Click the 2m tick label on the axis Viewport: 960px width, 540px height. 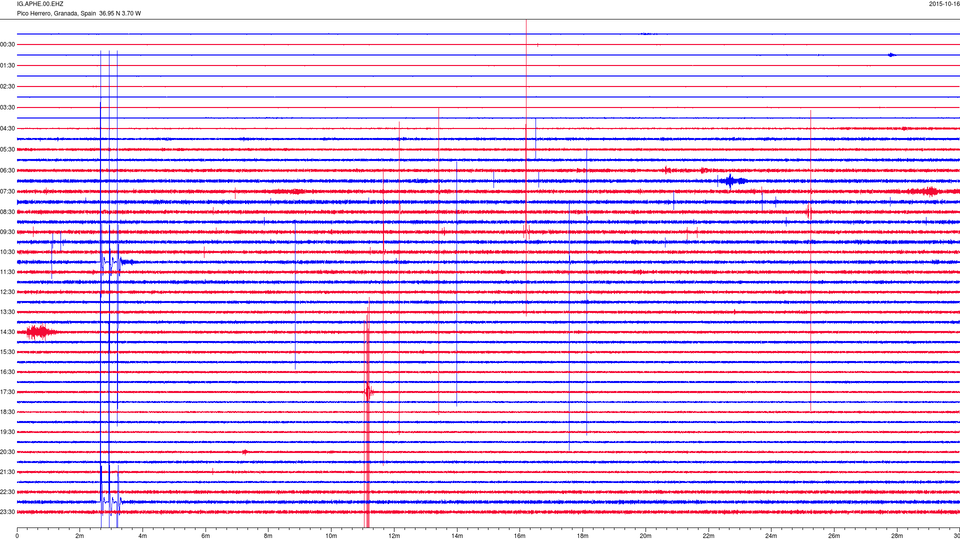point(80,536)
